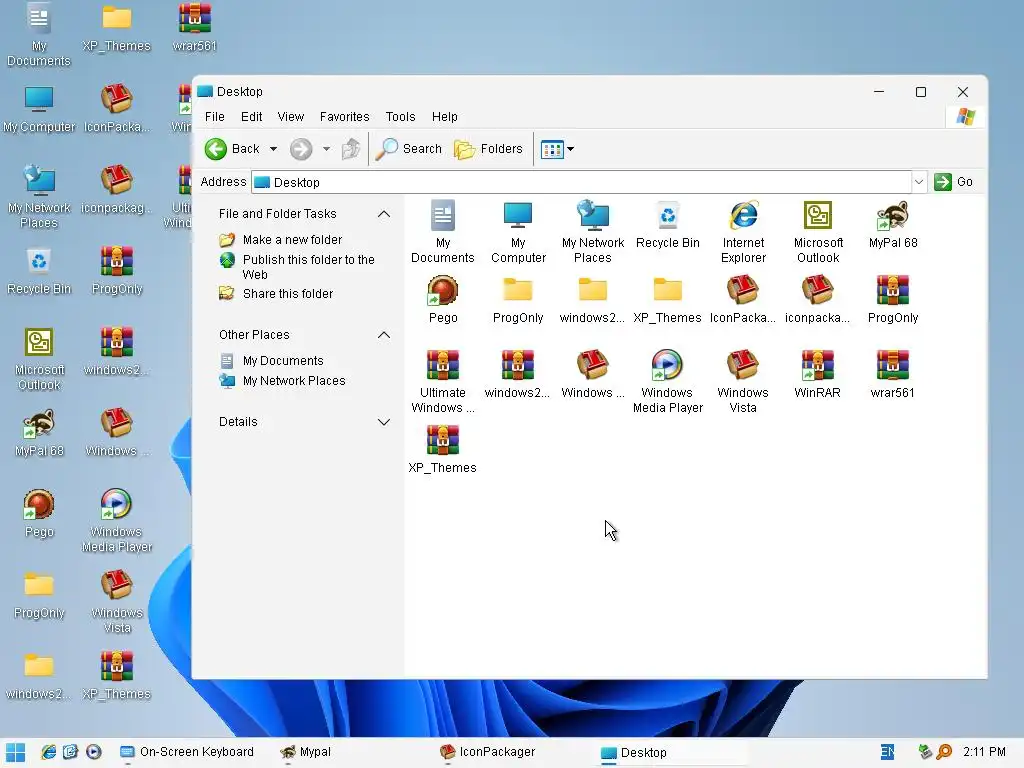Click Media Player quick launch icon

click(93, 752)
